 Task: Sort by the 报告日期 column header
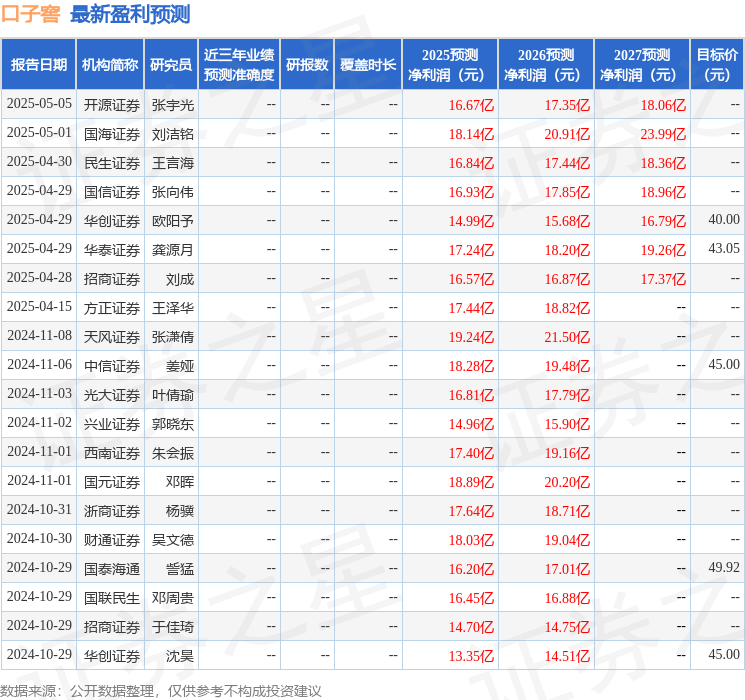click(39, 65)
